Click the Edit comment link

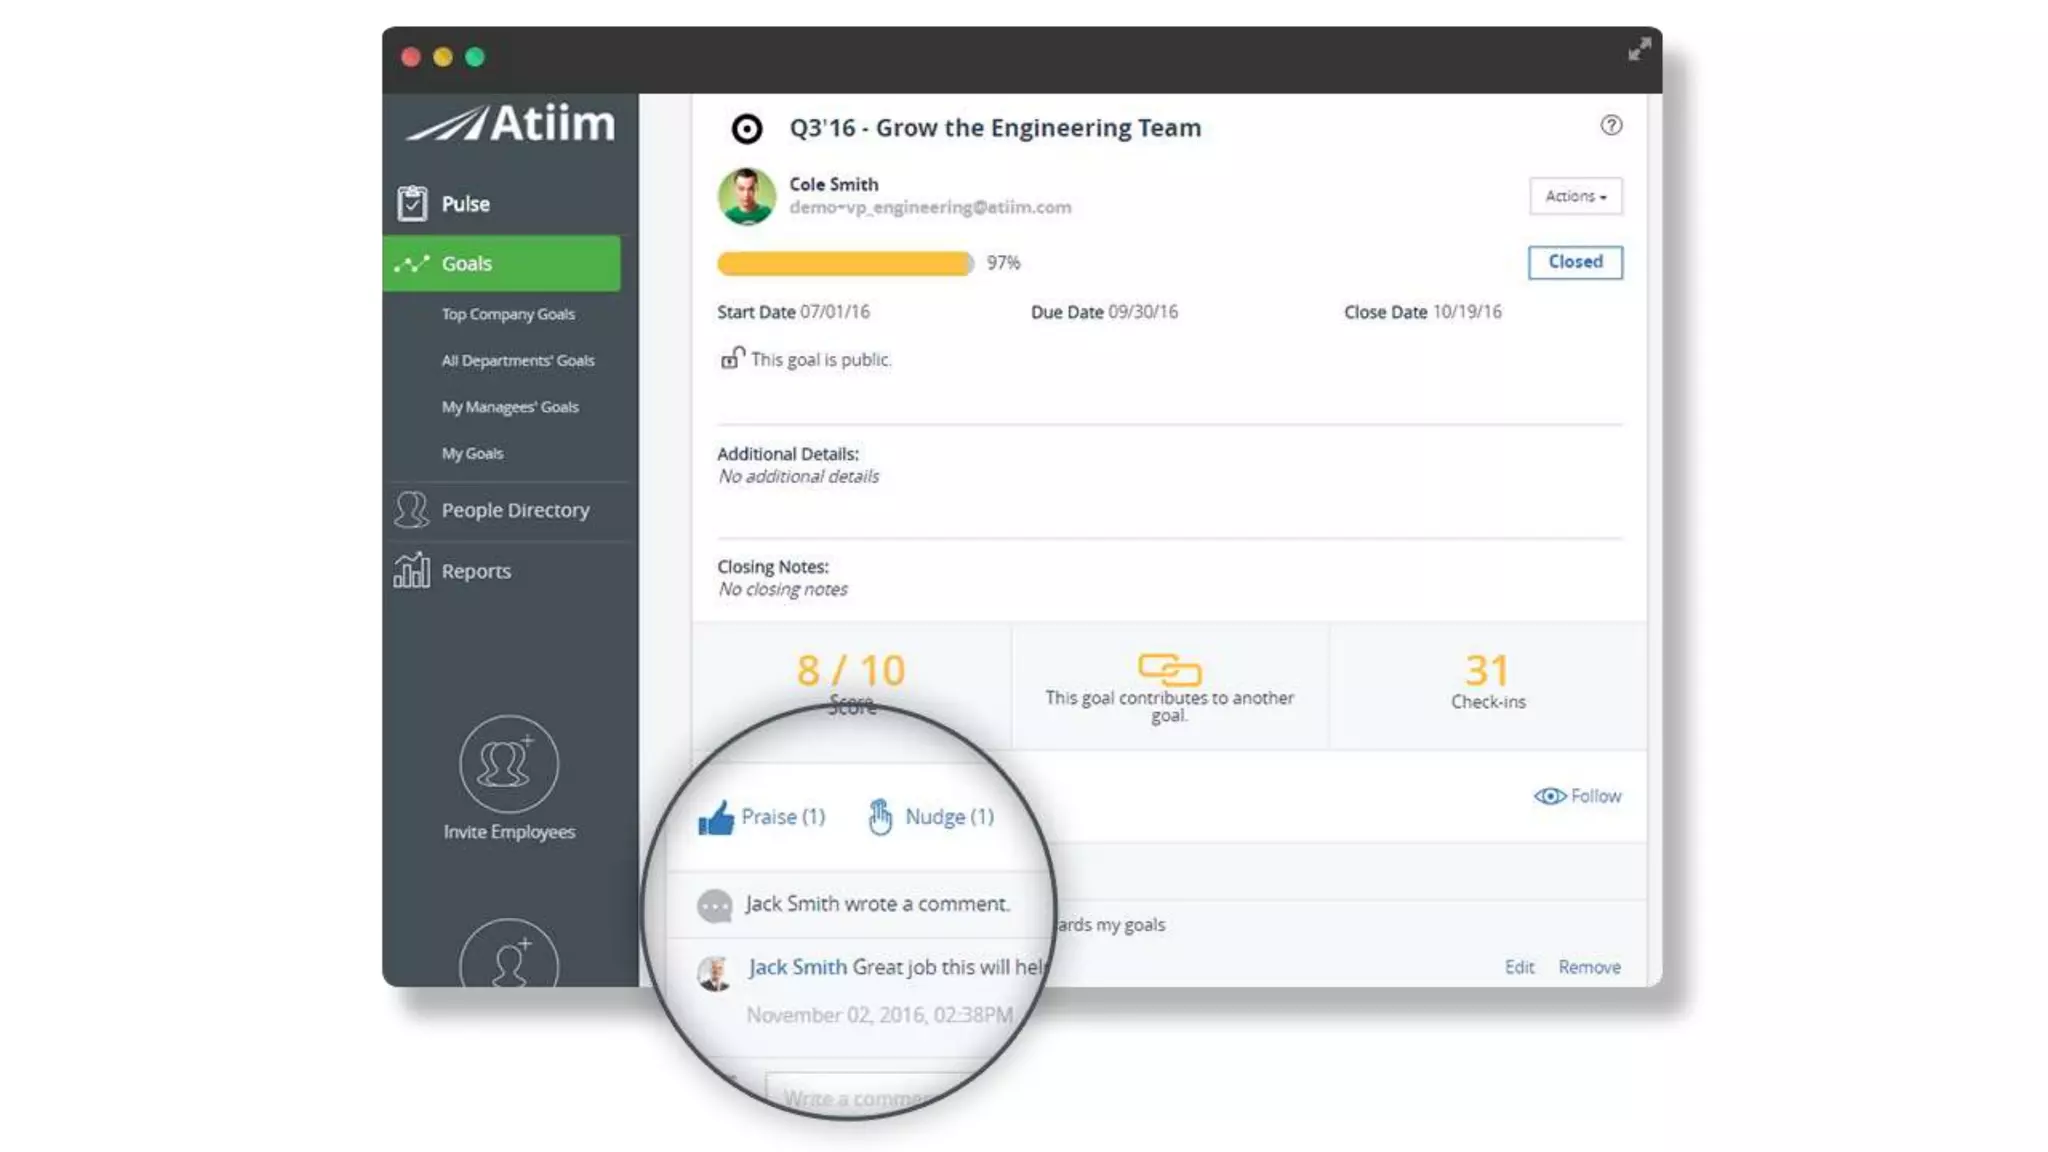[1518, 967]
